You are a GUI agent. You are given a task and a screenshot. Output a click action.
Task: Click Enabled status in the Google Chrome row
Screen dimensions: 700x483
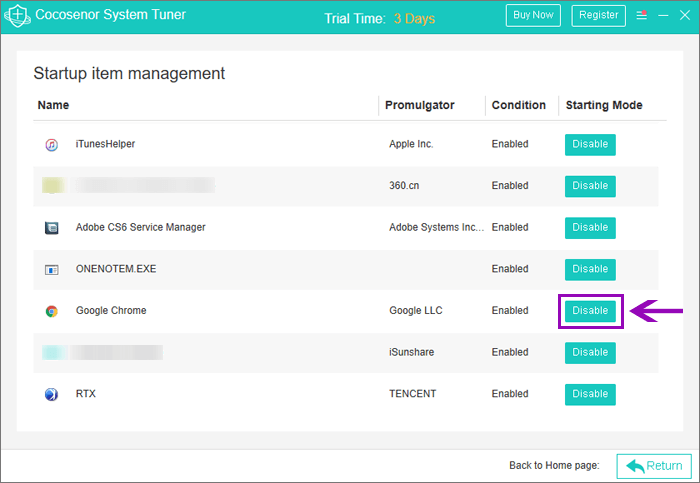pyautogui.click(x=510, y=311)
